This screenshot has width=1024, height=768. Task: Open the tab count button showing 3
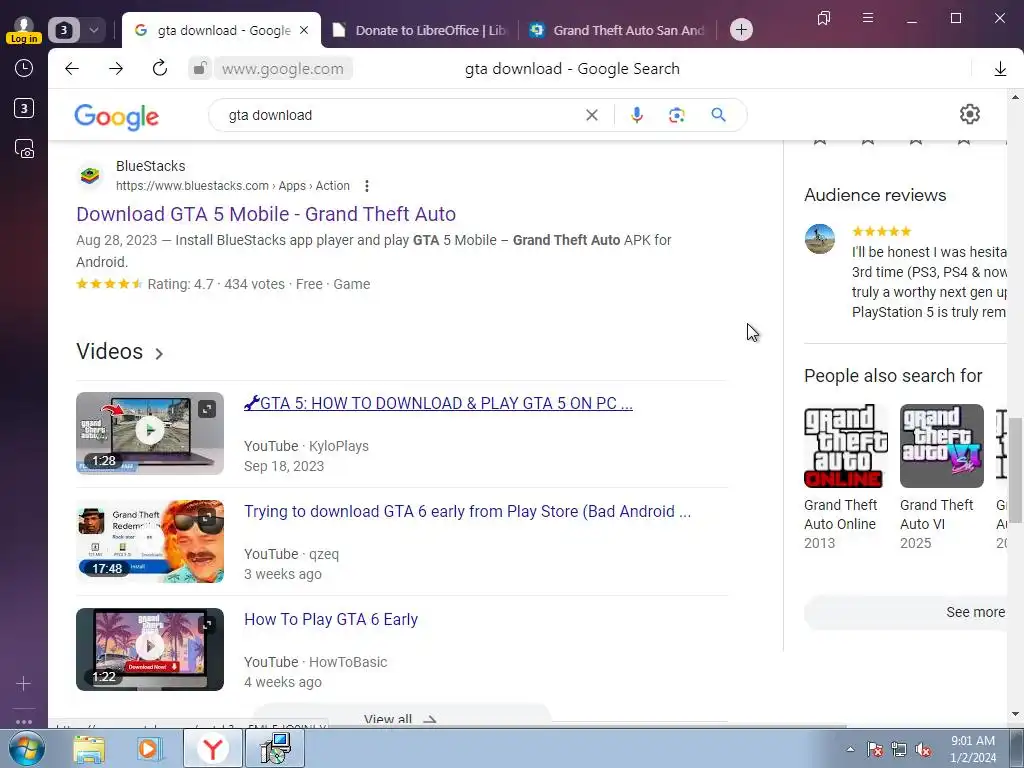tap(63, 30)
